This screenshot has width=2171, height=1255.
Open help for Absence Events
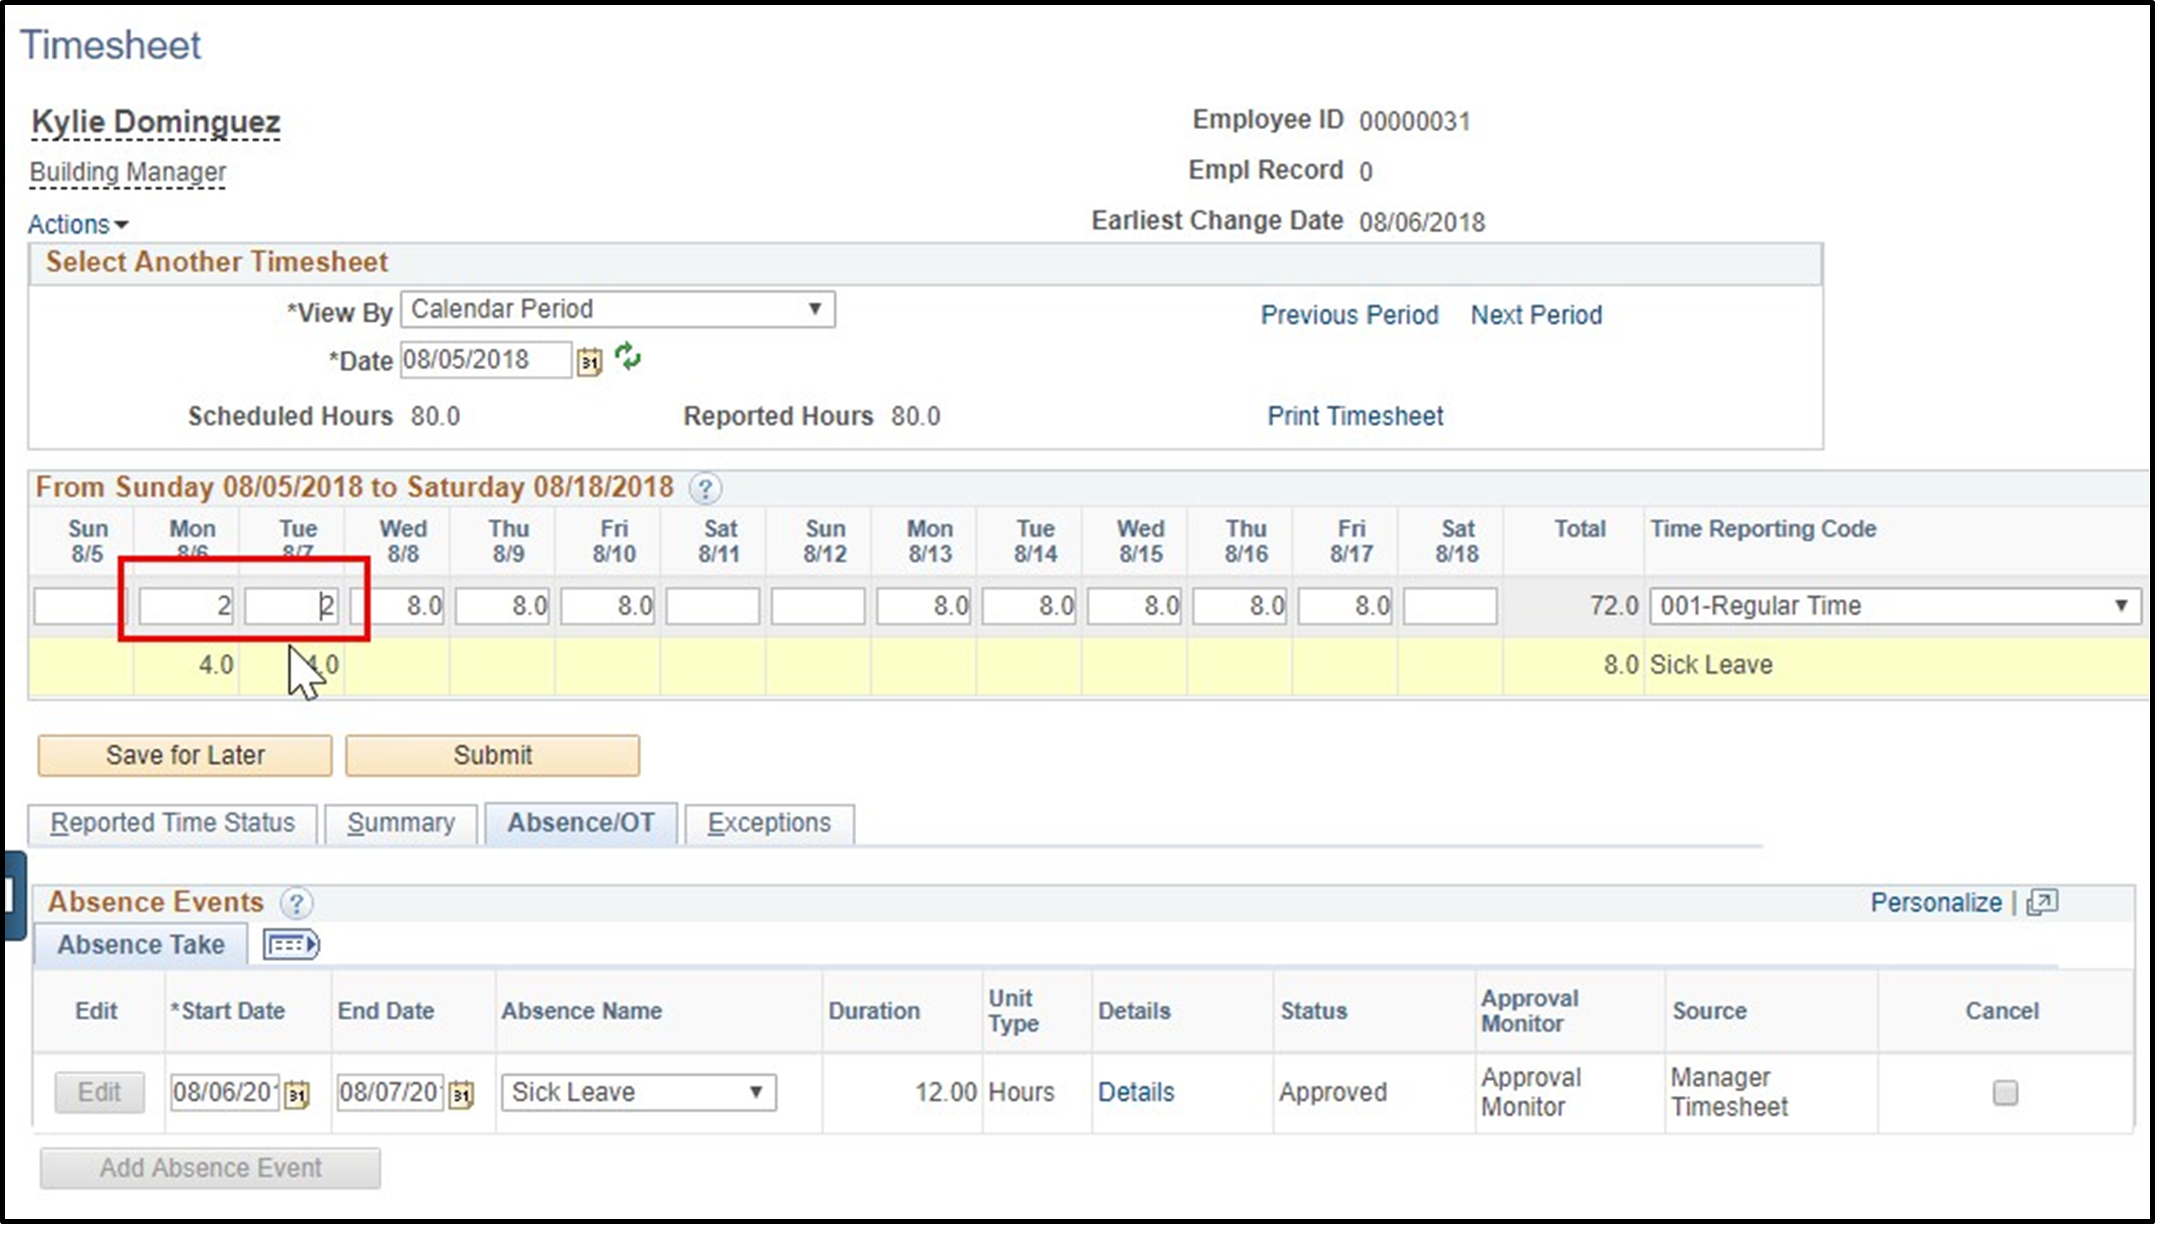pyautogui.click(x=296, y=902)
